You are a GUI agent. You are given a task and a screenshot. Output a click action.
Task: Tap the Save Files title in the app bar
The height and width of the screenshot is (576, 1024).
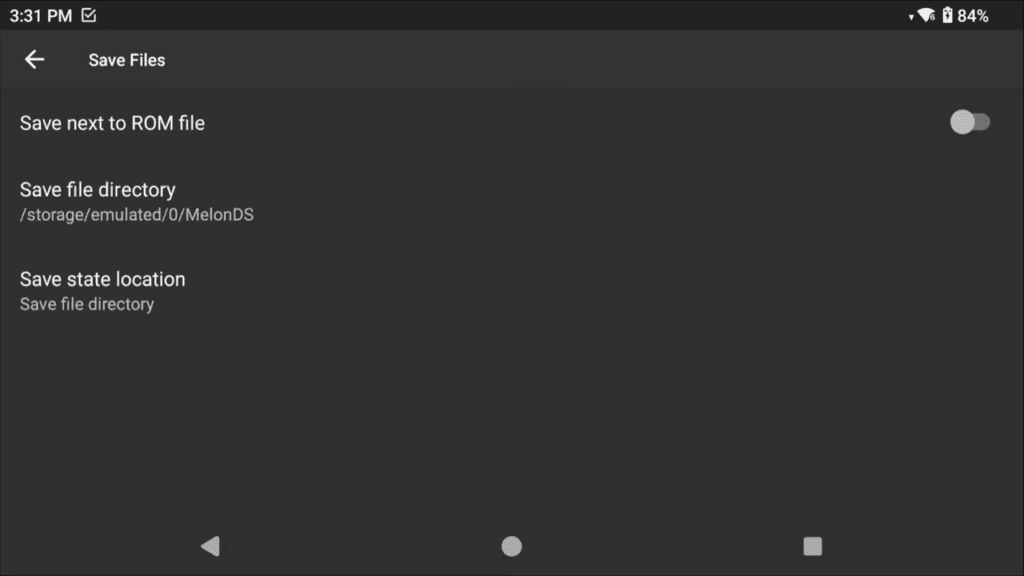pos(126,60)
